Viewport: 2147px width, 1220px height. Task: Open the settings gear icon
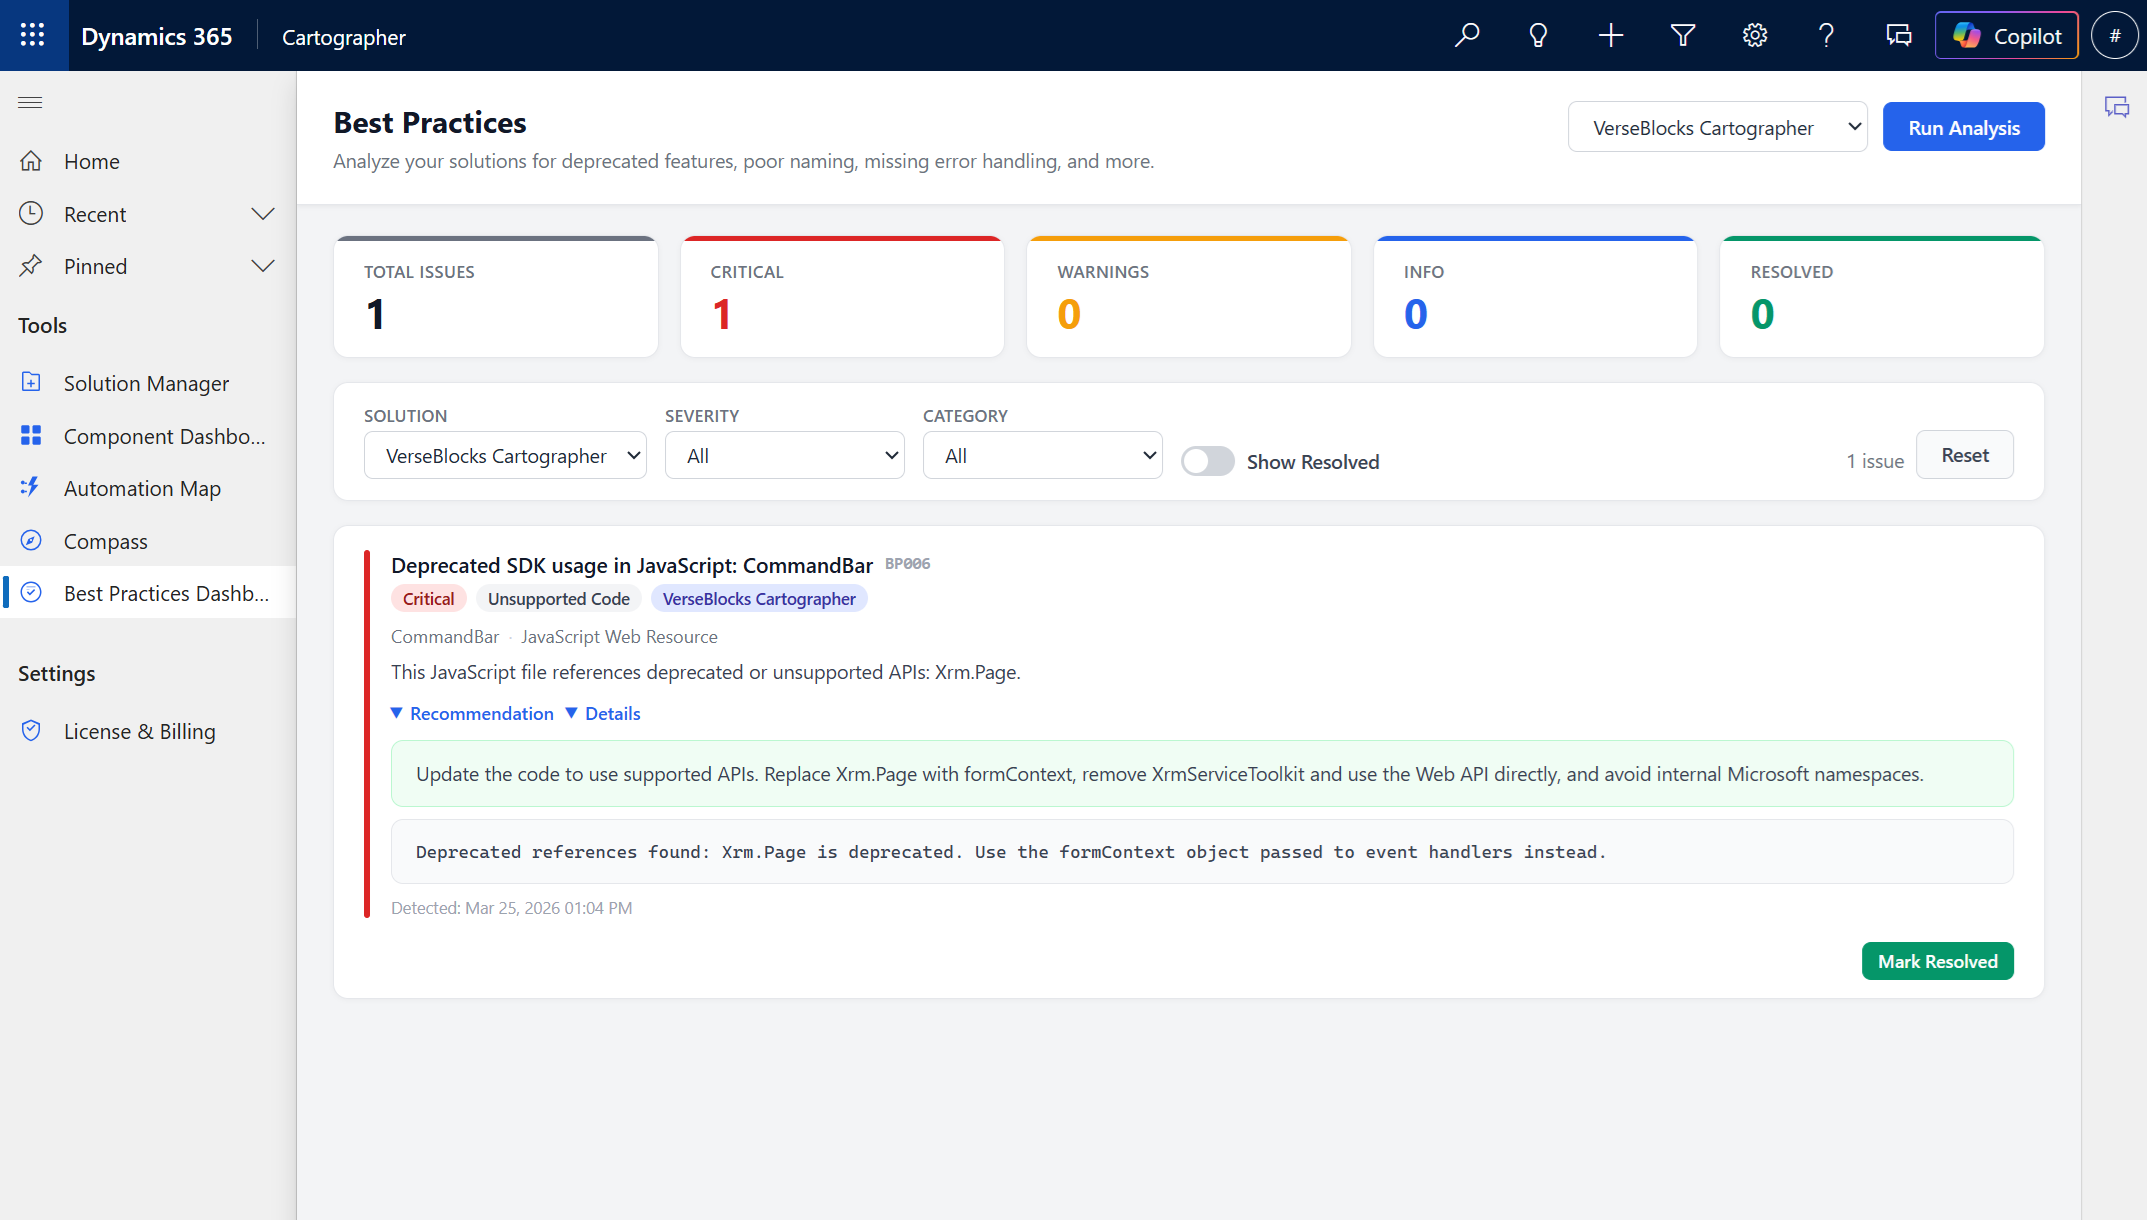1755,36
